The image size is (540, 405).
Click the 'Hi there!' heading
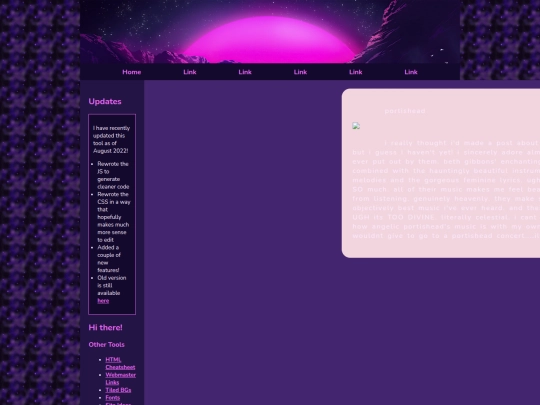click(x=105, y=328)
